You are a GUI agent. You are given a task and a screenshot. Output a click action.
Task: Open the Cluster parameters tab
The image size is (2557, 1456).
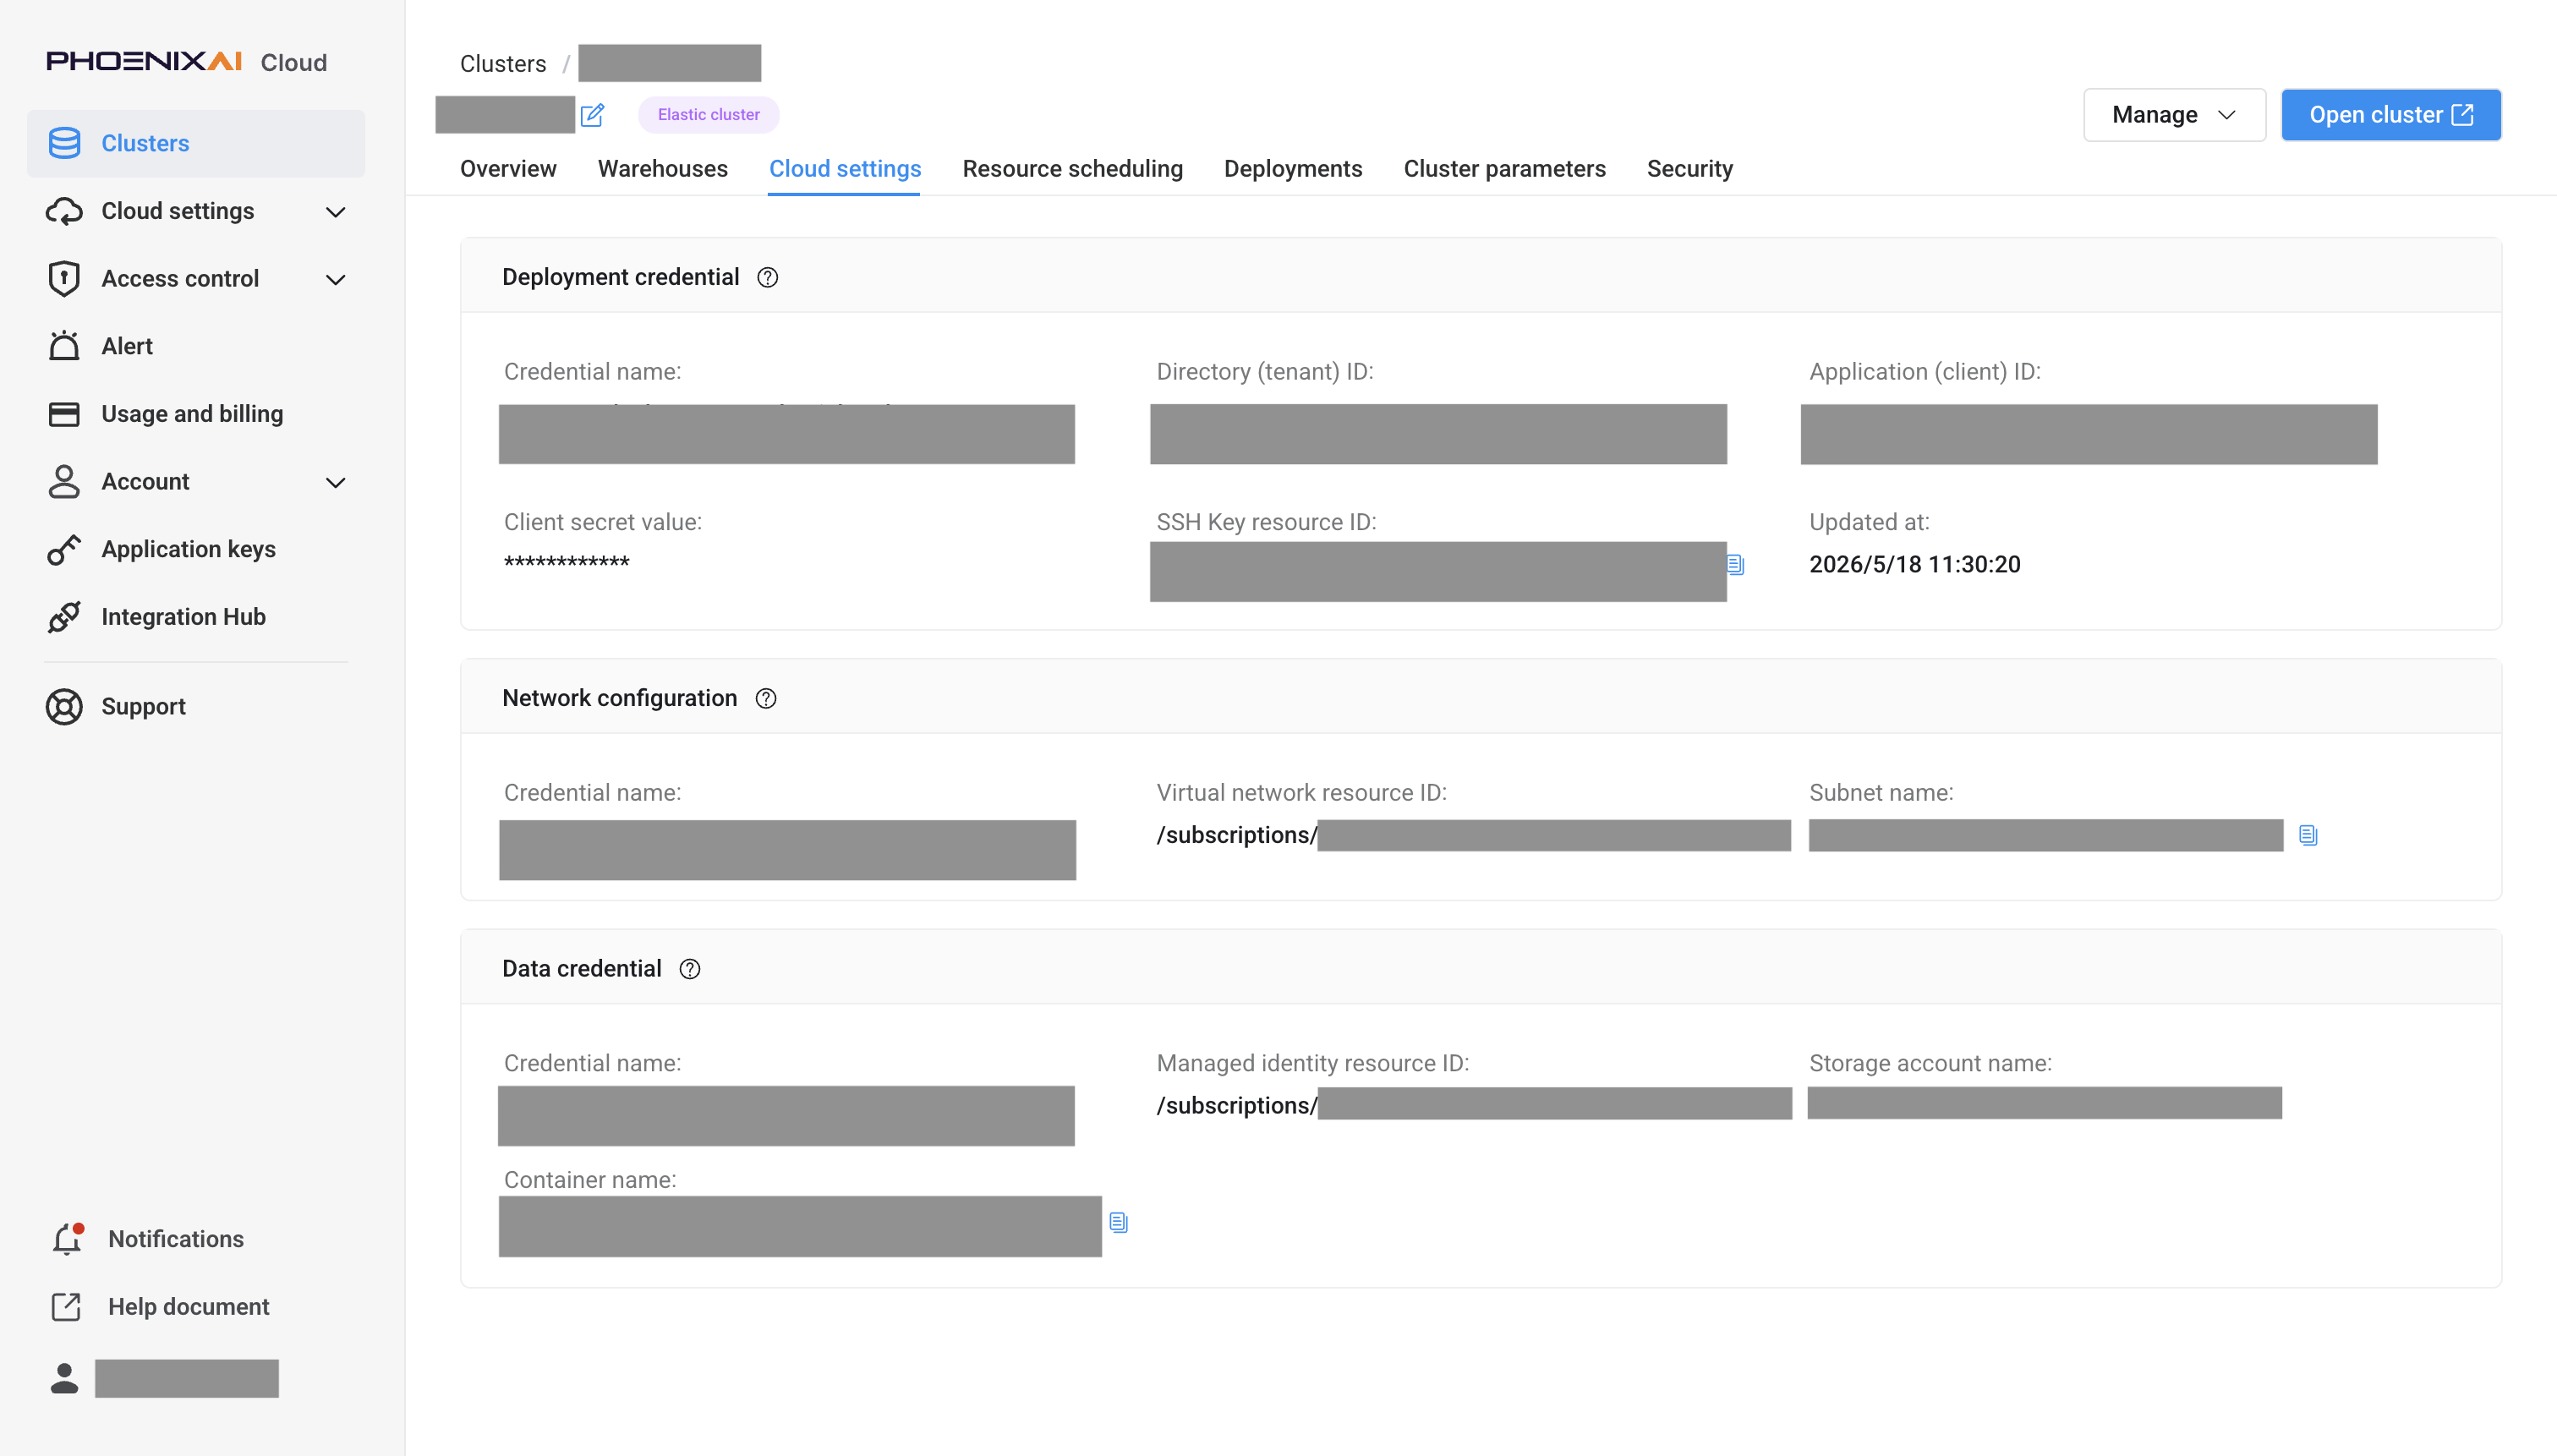tap(1504, 169)
